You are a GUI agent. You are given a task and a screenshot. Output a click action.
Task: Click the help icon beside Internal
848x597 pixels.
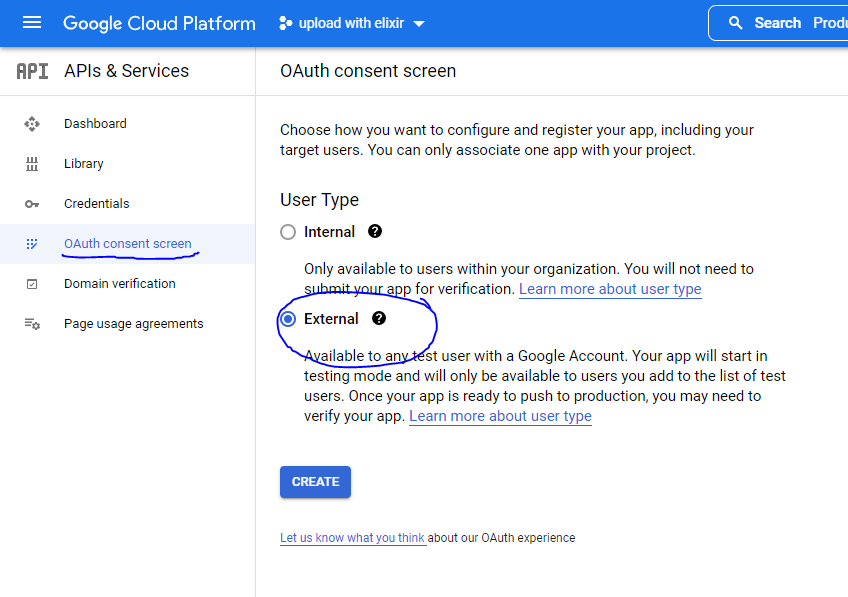375,231
